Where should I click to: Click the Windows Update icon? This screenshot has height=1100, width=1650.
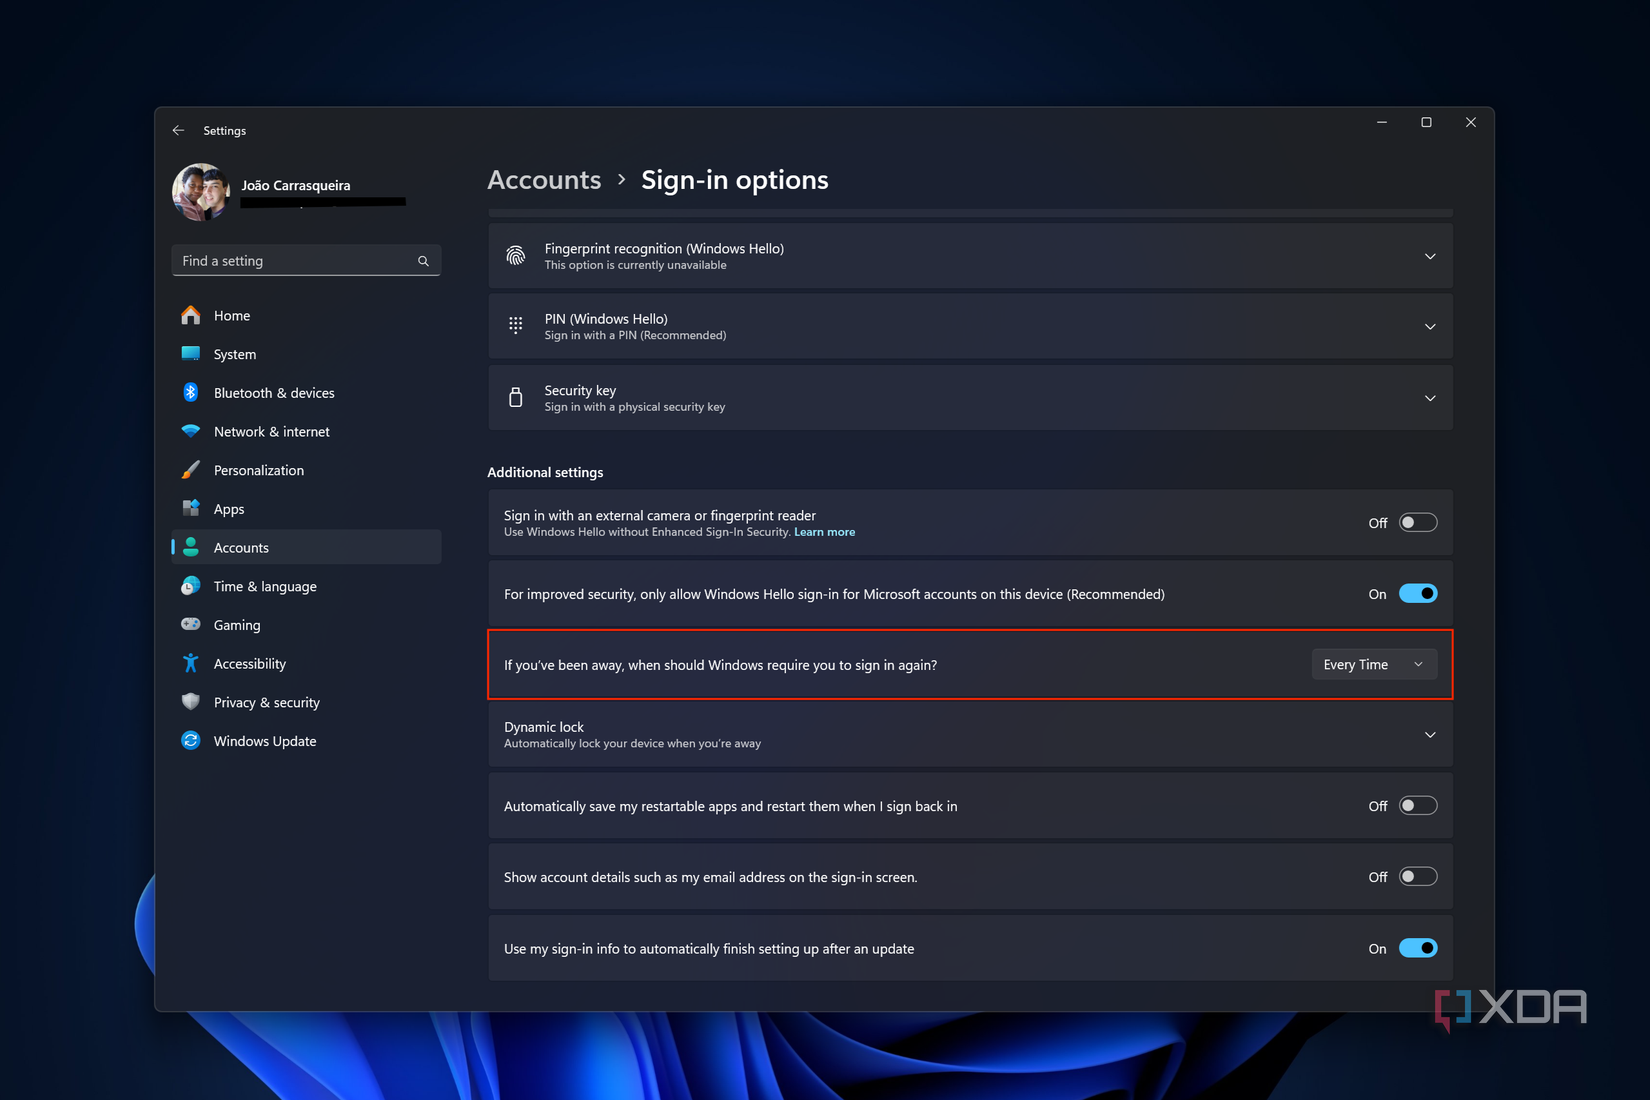(x=191, y=740)
